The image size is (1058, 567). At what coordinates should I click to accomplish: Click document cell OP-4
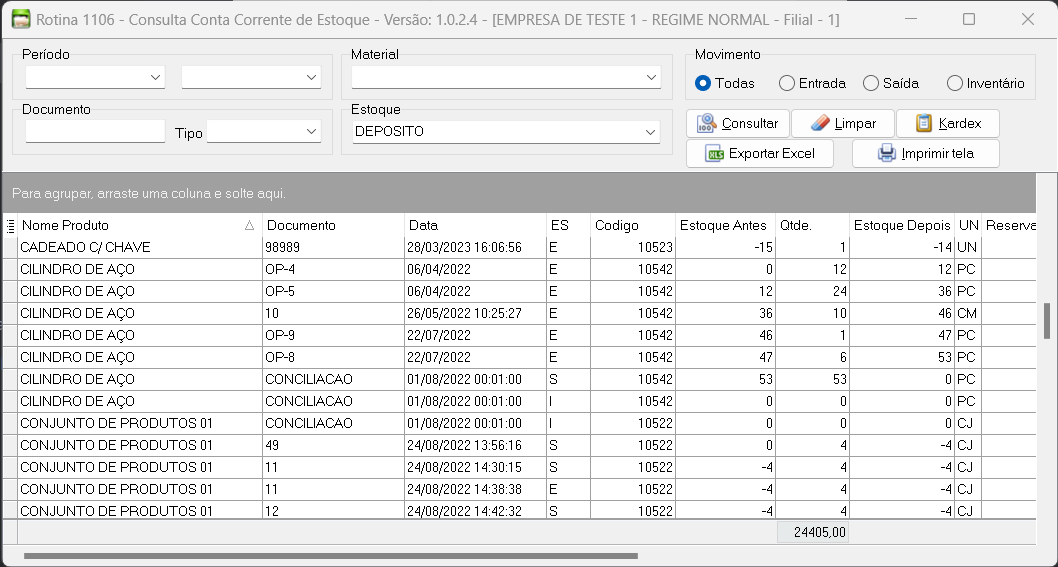pyautogui.click(x=333, y=269)
